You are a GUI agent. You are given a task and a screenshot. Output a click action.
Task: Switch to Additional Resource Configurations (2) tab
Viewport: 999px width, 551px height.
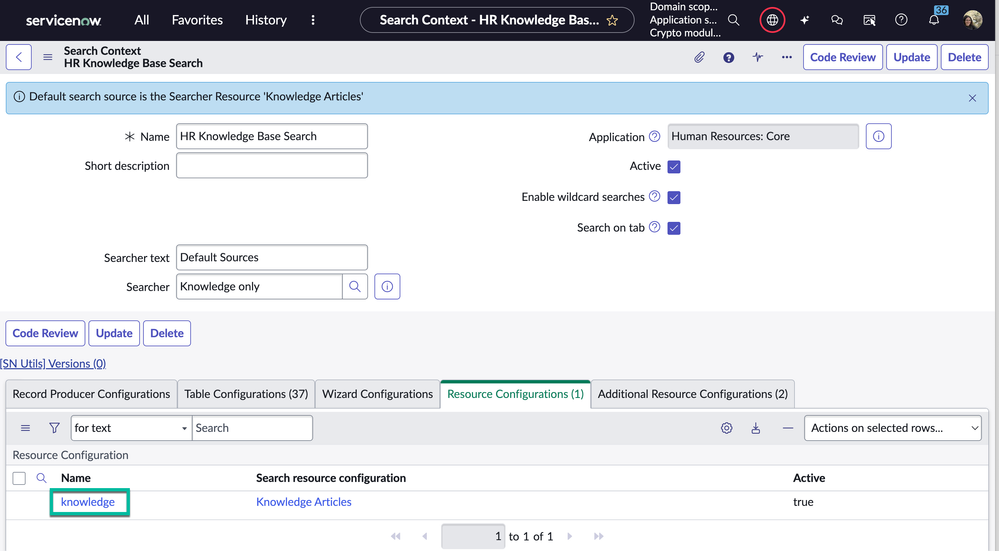pos(693,394)
